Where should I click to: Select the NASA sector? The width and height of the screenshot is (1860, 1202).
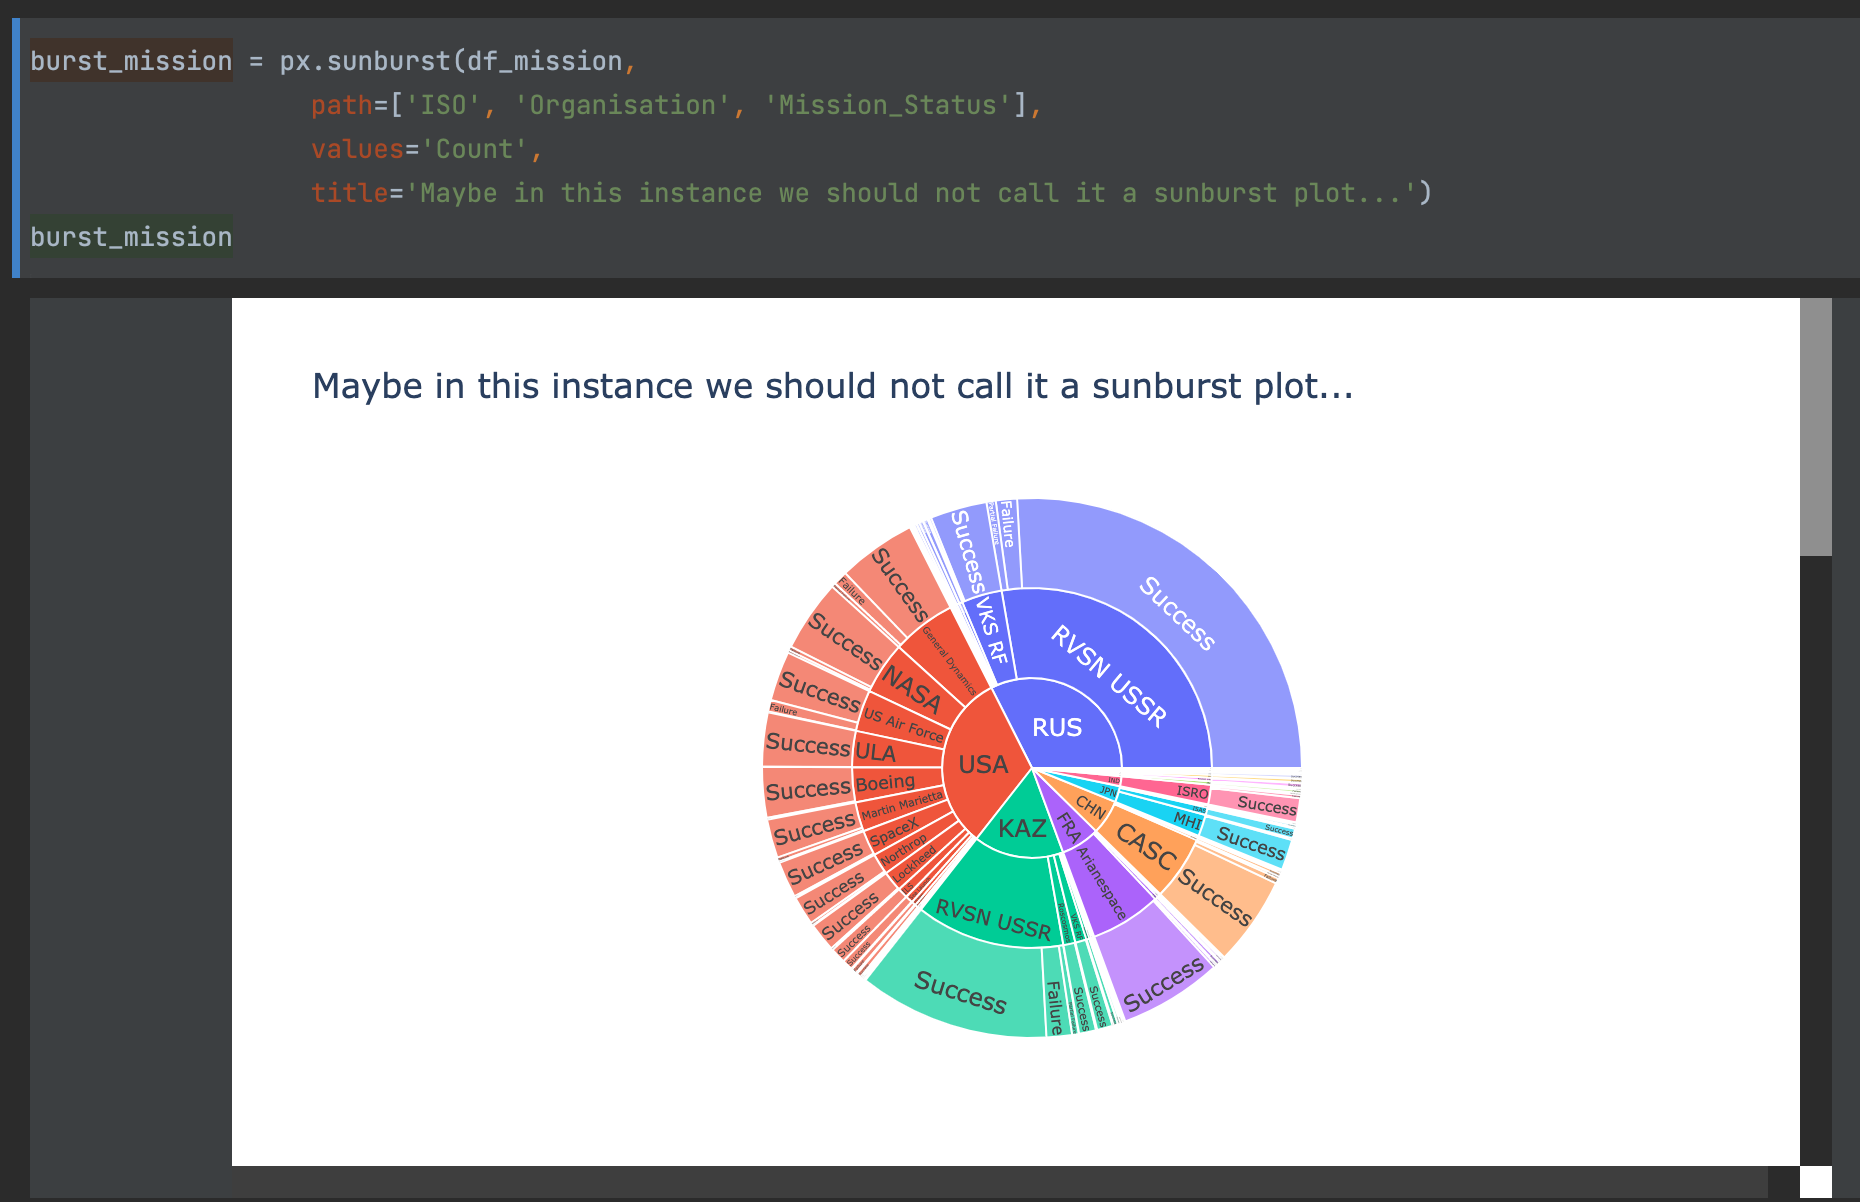912,689
